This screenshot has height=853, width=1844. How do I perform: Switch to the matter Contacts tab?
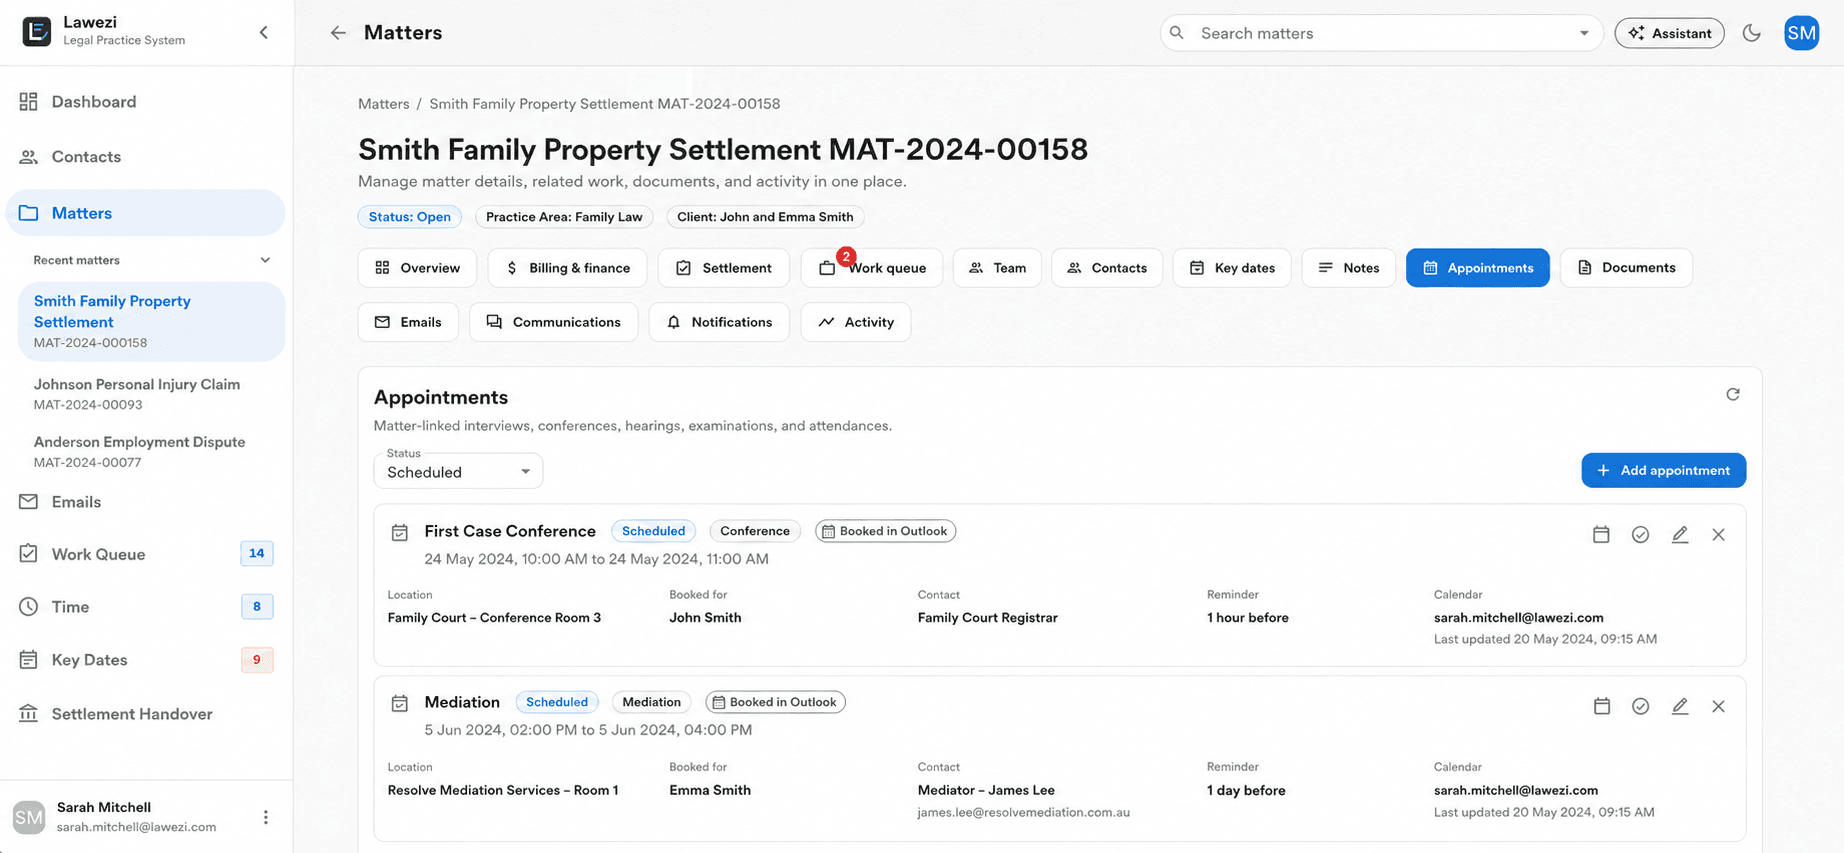1107,268
